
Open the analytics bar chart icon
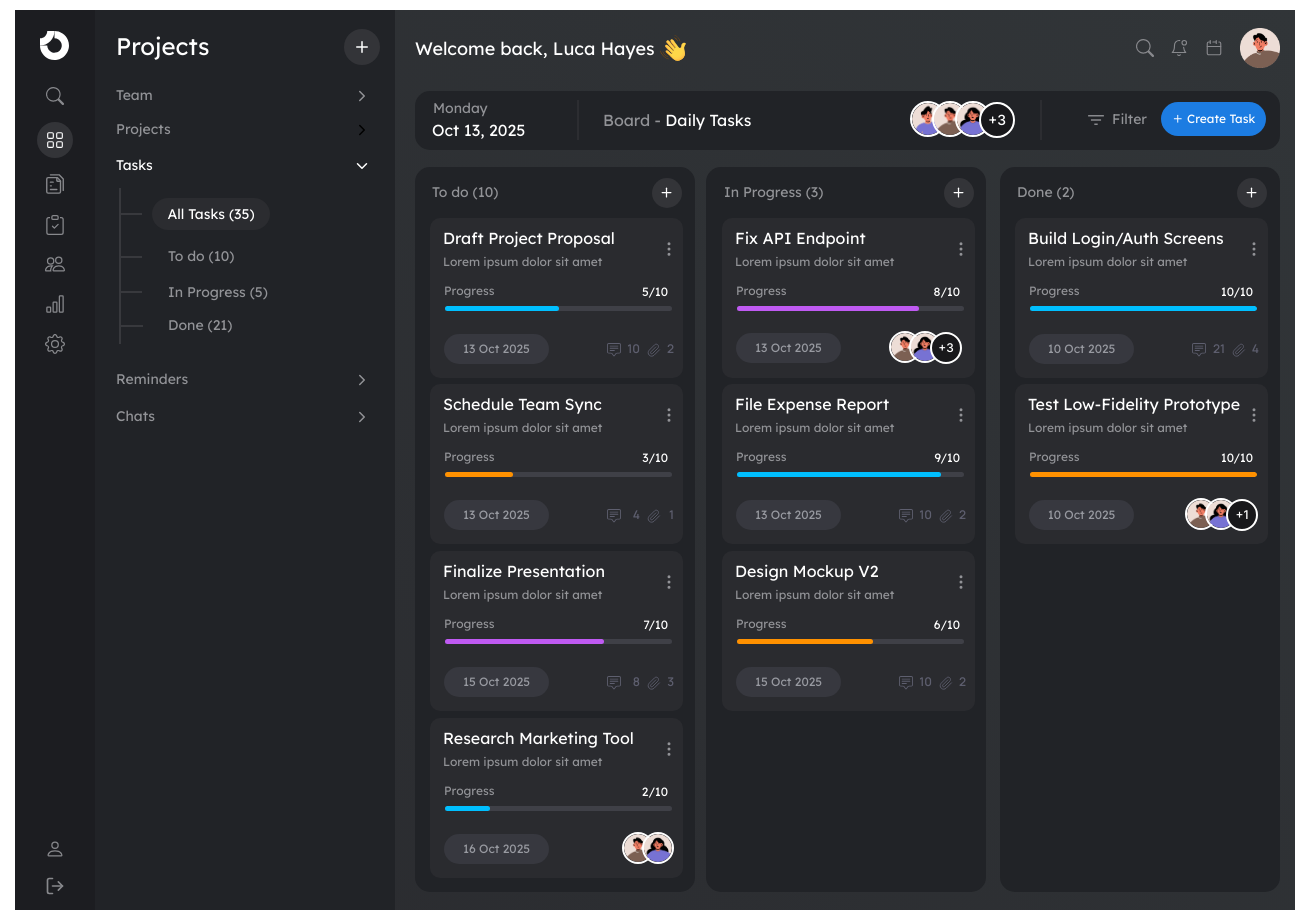click(55, 304)
